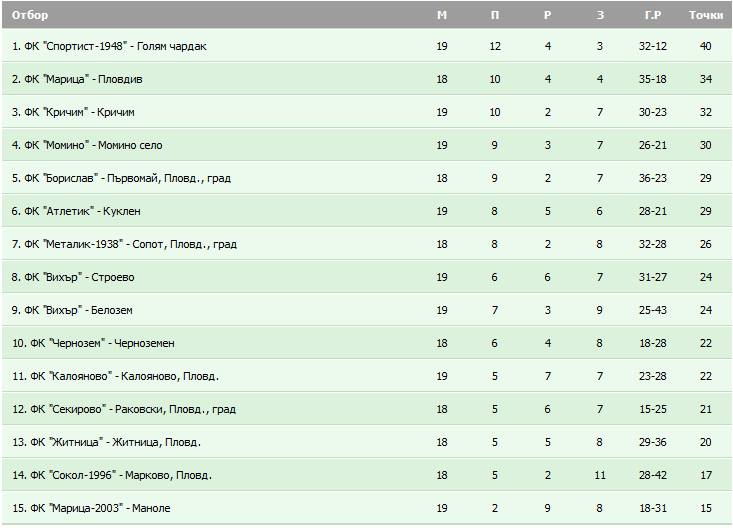Open team ФК Спортист-1948 Голям чардак

point(109,46)
